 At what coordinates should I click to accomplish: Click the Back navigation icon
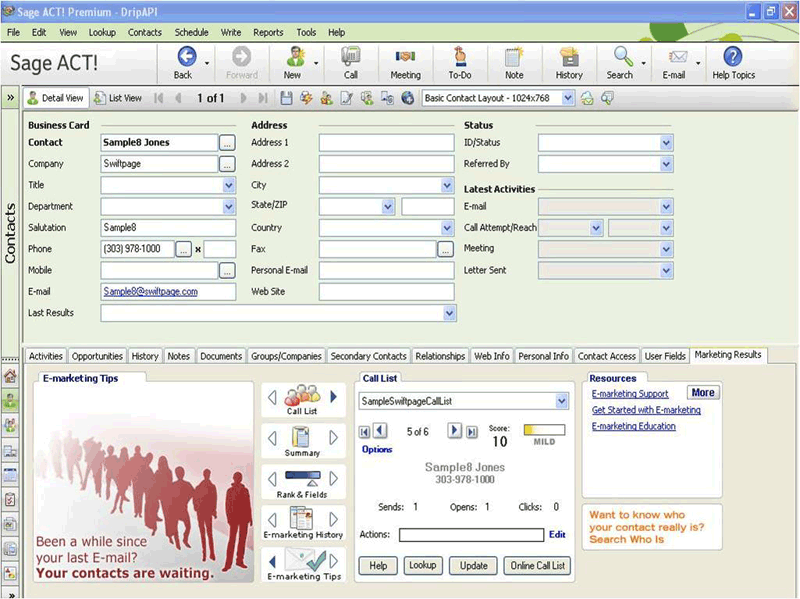(x=186, y=57)
